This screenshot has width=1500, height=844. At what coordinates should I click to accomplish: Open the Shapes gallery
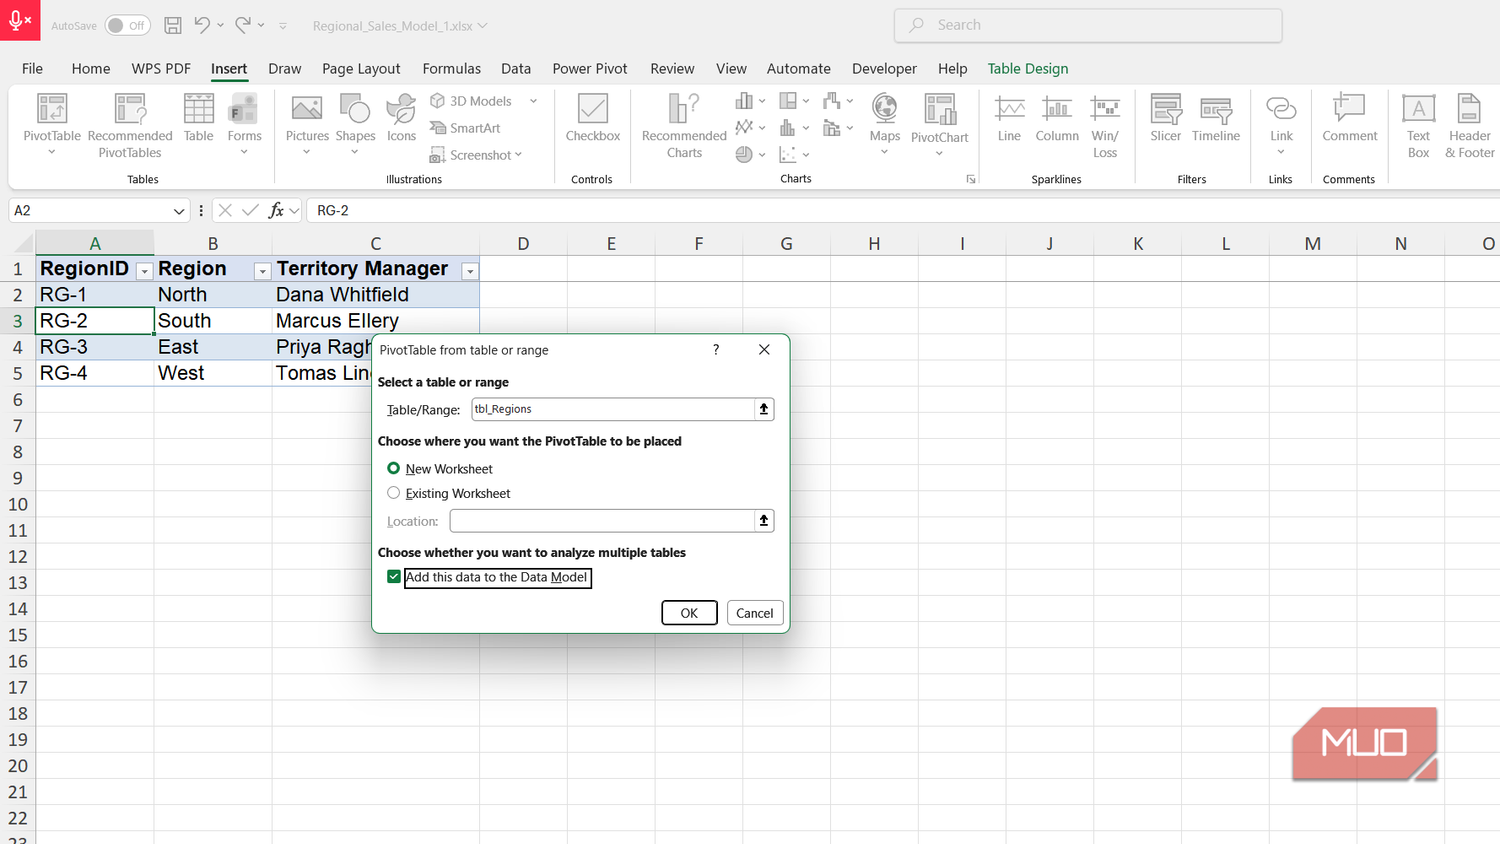click(355, 124)
